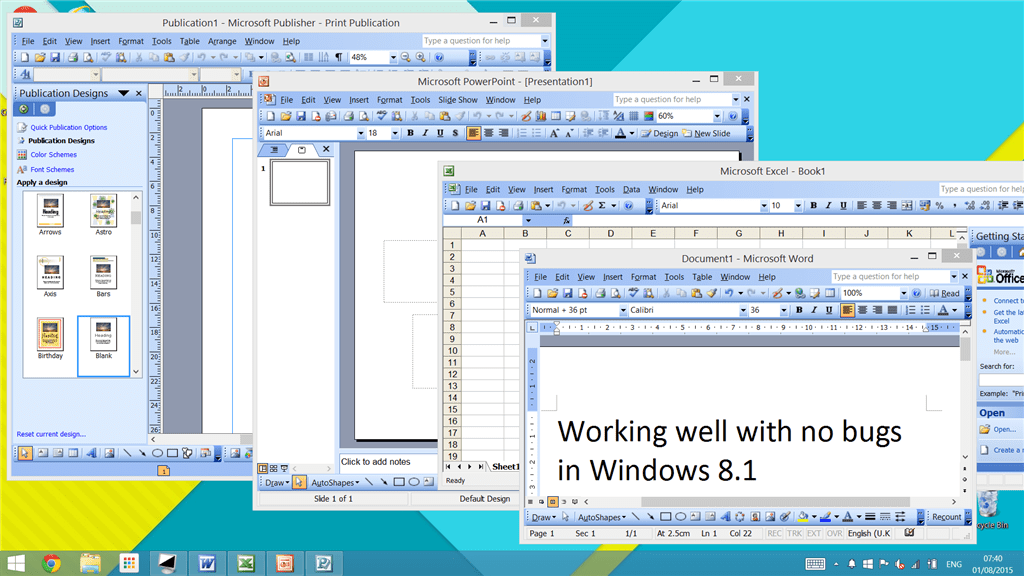The width and height of the screenshot is (1024, 576).
Task: Click the Insert Chart icon in PowerPoint toolbar
Action: point(541,116)
